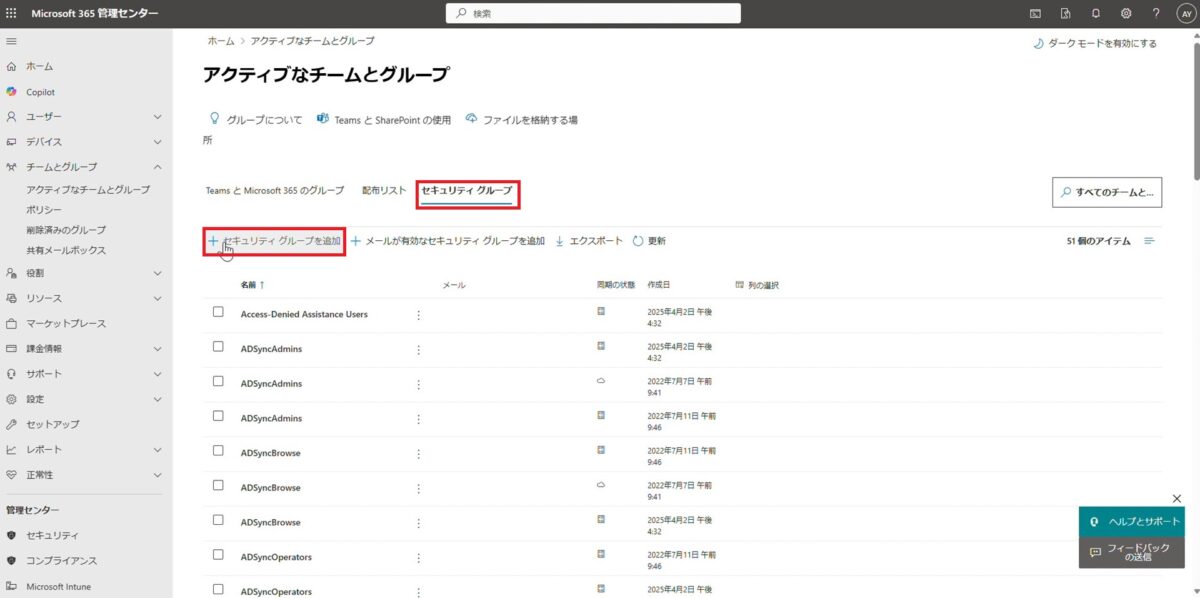Open notifications via the bell icon
This screenshot has height=598, width=1200.
[1095, 13]
